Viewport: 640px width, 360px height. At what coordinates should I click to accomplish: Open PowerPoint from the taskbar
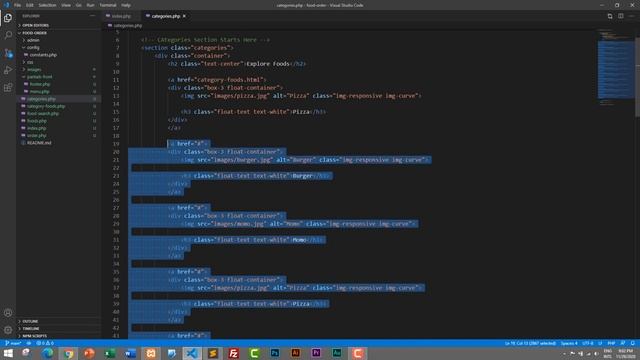pos(89,353)
